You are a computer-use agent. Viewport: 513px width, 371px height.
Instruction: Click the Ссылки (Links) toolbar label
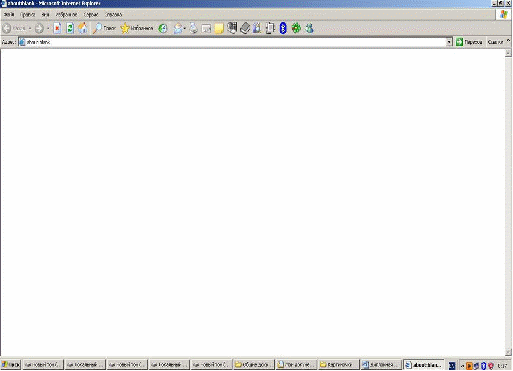pyautogui.click(x=495, y=42)
